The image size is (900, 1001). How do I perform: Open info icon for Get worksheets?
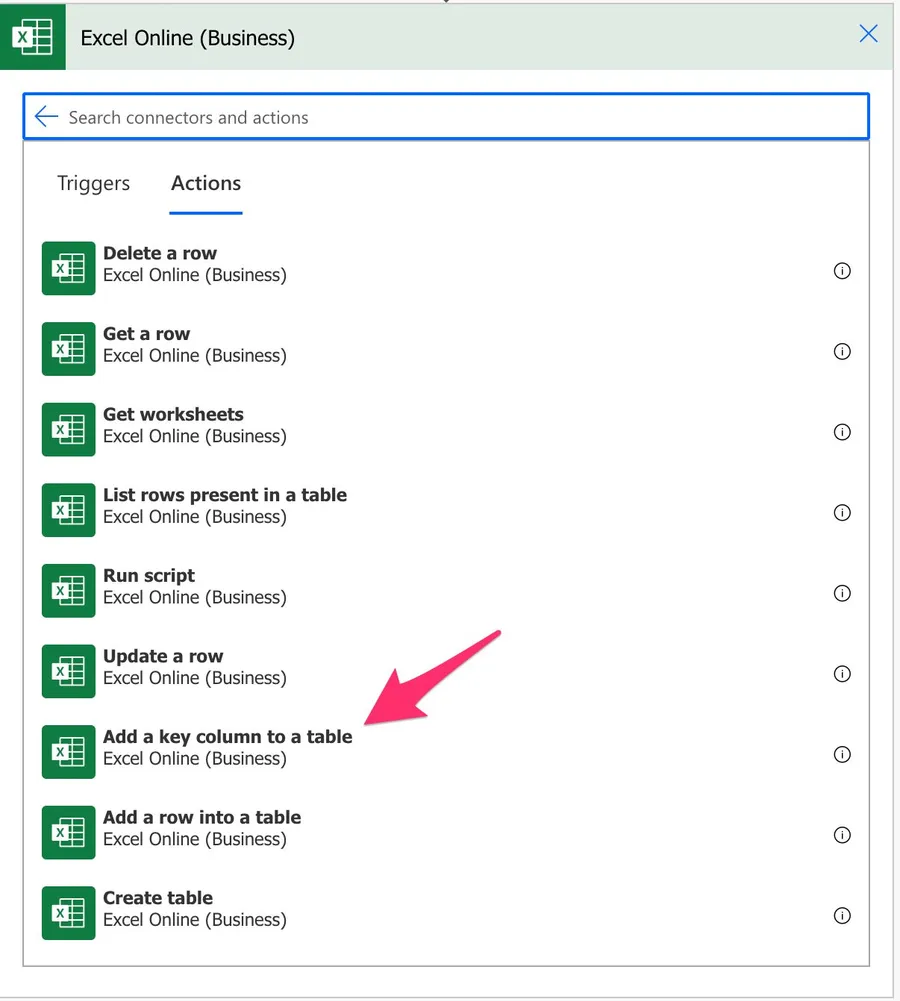[842, 432]
